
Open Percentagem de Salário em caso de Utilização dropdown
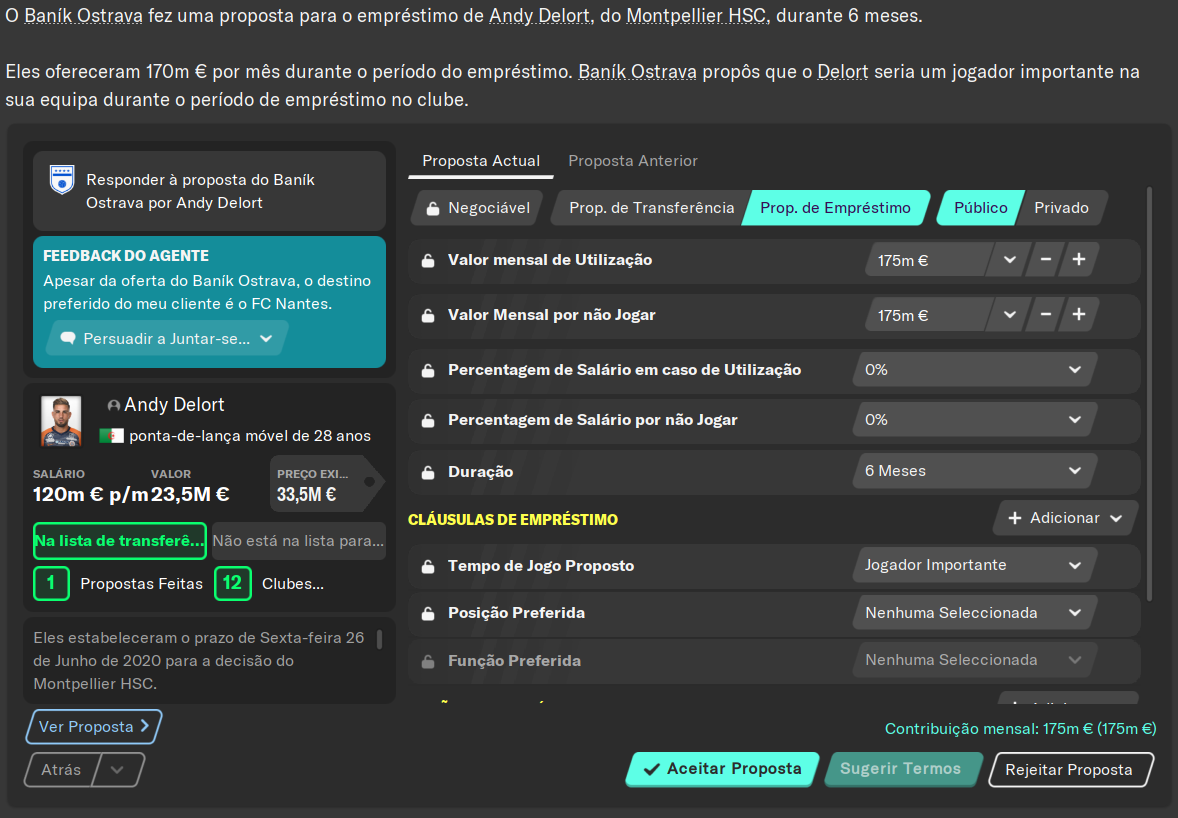tap(974, 370)
